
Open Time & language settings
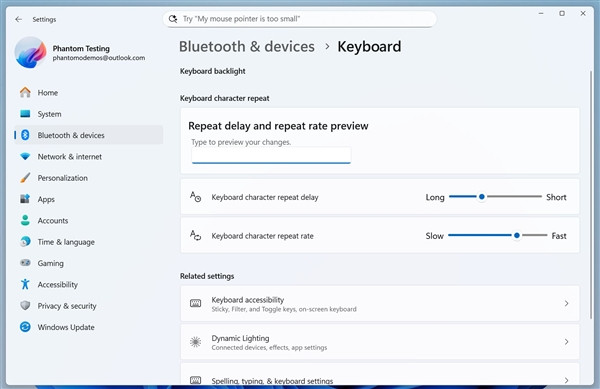(89, 242)
